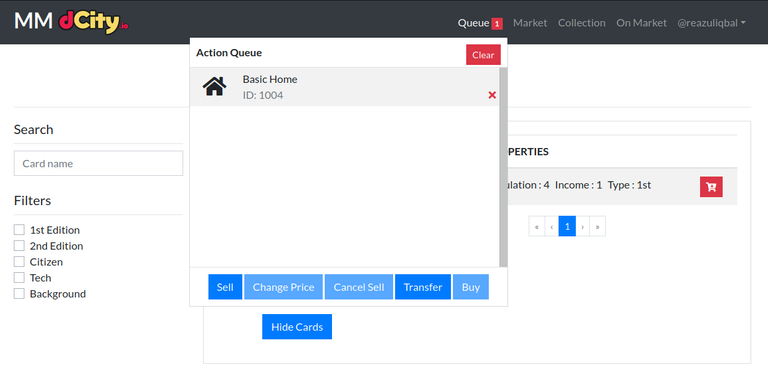The width and height of the screenshot is (768, 375).
Task: Click the Action Queue scrollbar
Action: click(503, 167)
